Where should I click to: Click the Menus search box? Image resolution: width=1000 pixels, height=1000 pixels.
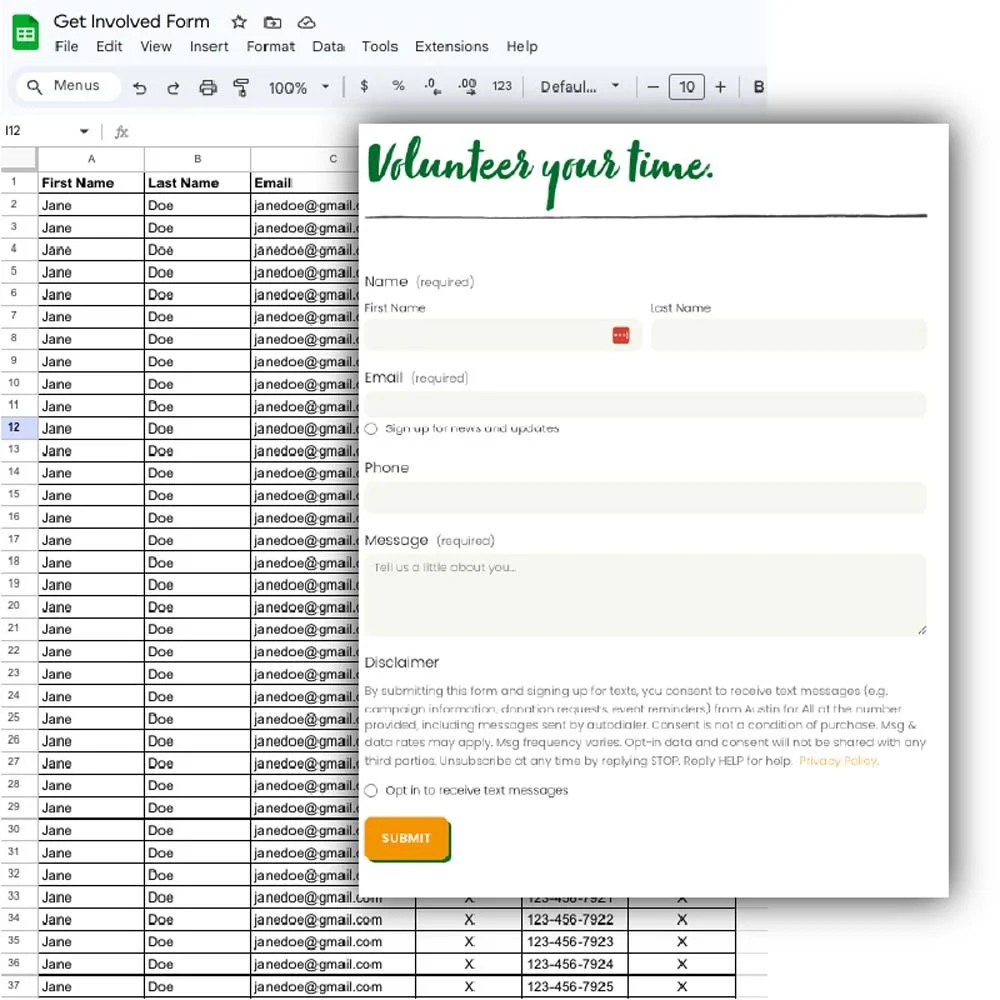pyautogui.click(x=68, y=86)
